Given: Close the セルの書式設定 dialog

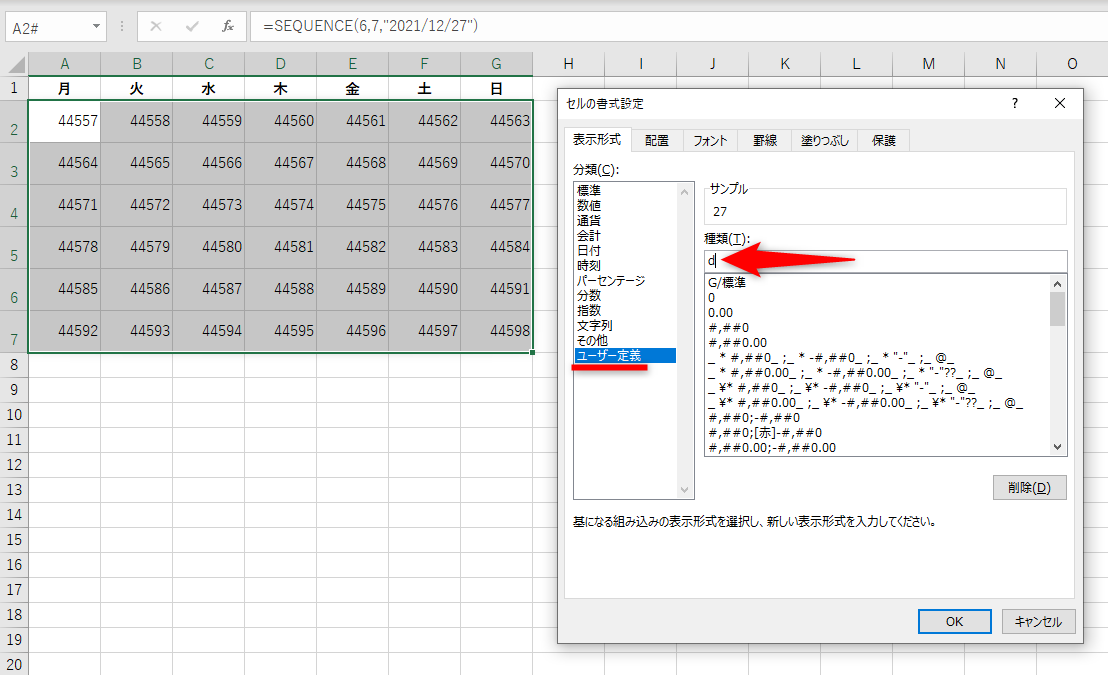Looking at the screenshot, I should (1059, 103).
